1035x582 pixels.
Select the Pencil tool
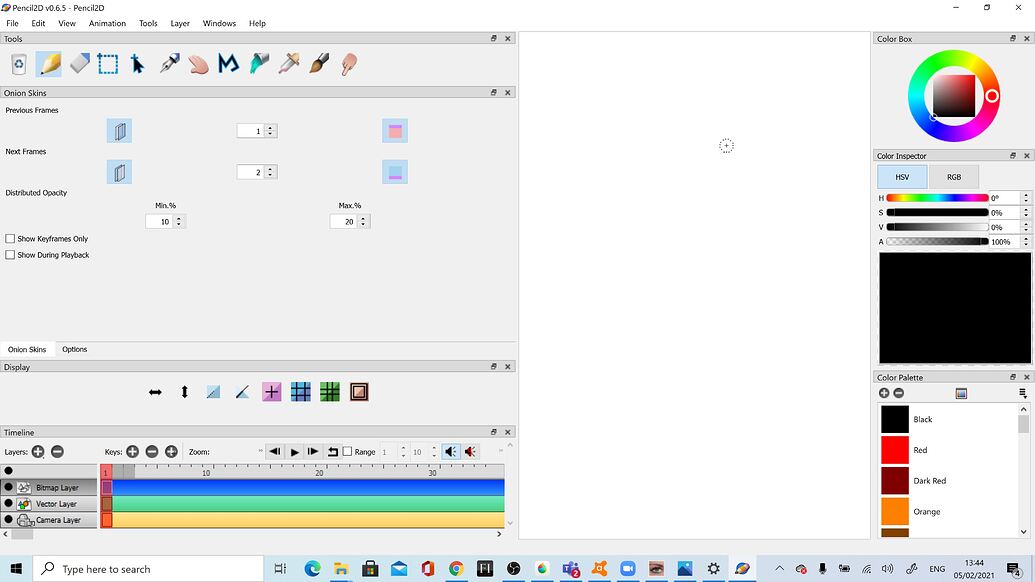[x=49, y=64]
